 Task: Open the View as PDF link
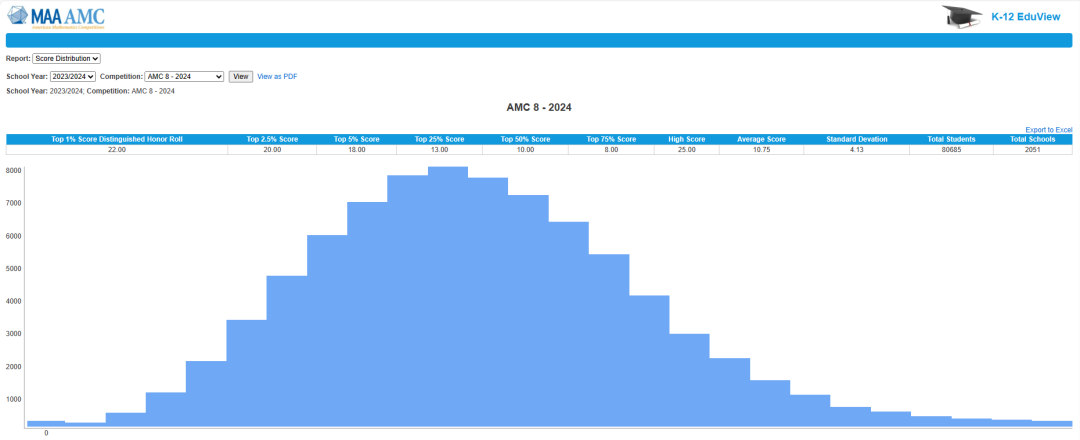(277, 76)
